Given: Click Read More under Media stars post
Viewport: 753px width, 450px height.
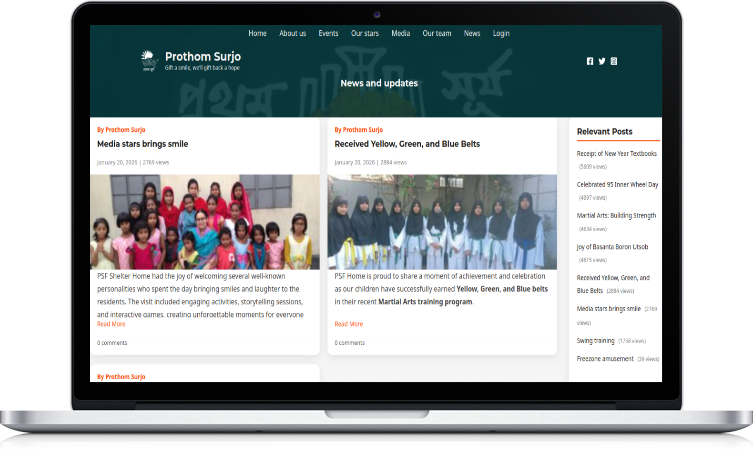Looking at the screenshot, I should coord(111,324).
